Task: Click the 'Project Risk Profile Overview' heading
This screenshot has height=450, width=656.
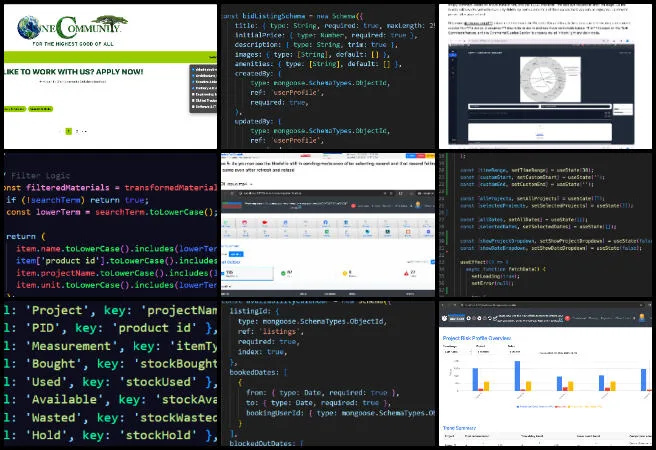Action: (477, 338)
